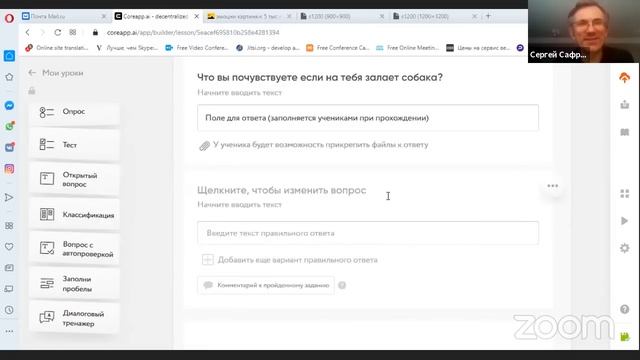This screenshot has height=360, width=640.
Task: Open the Opera sidebar bookmarks heart icon
Action: click(x=9, y=247)
